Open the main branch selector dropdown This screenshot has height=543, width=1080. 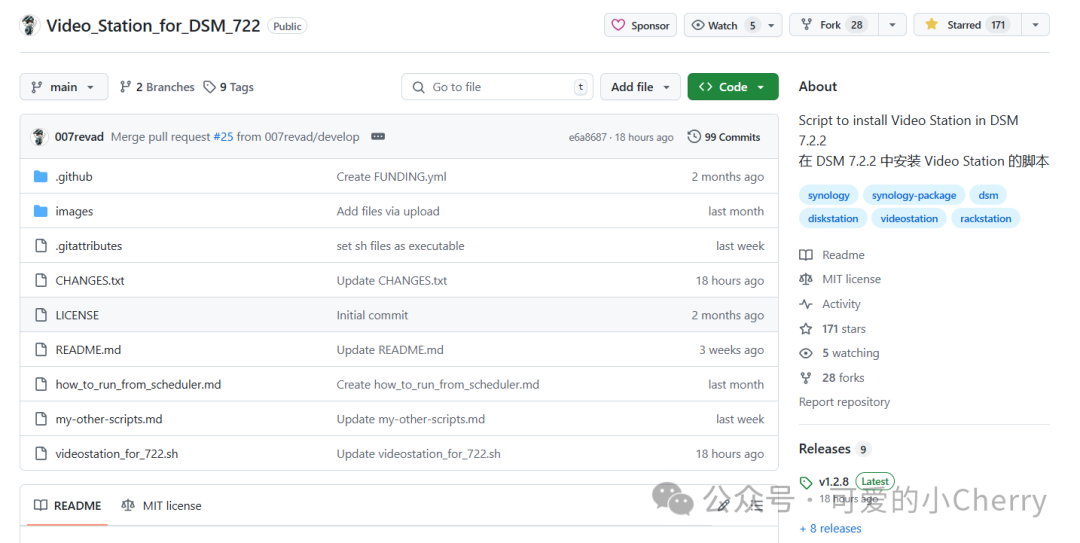64,87
